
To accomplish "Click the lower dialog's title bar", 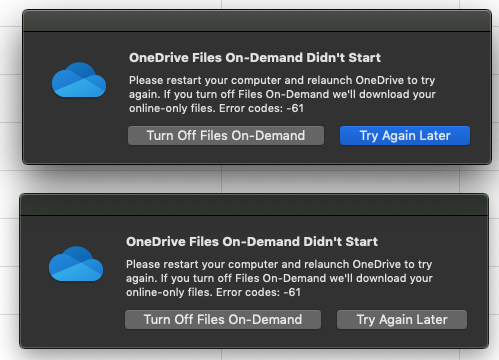I will [254, 205].
